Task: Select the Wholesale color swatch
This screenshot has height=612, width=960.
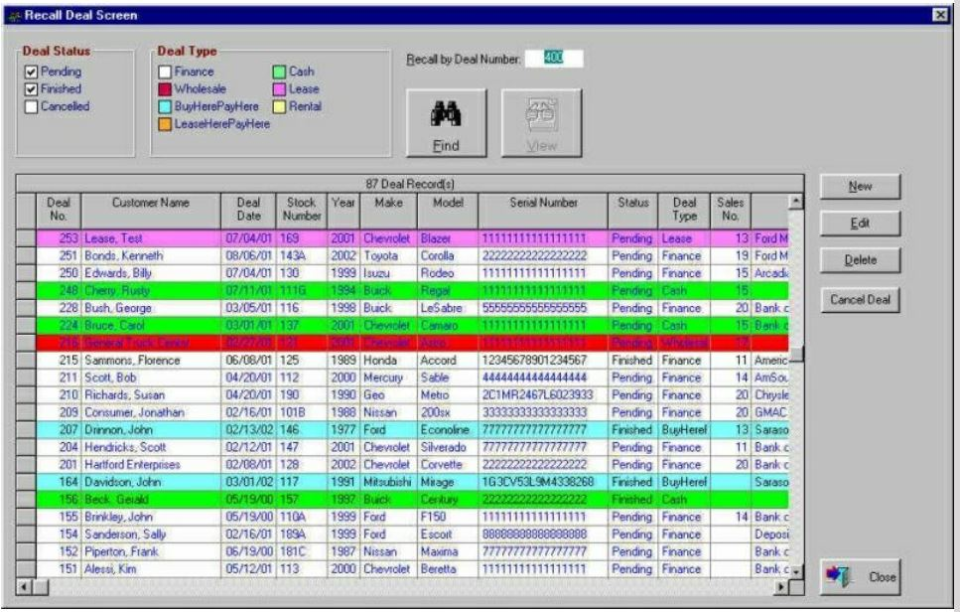Action: pyautogui.click(x=166, y=87)
